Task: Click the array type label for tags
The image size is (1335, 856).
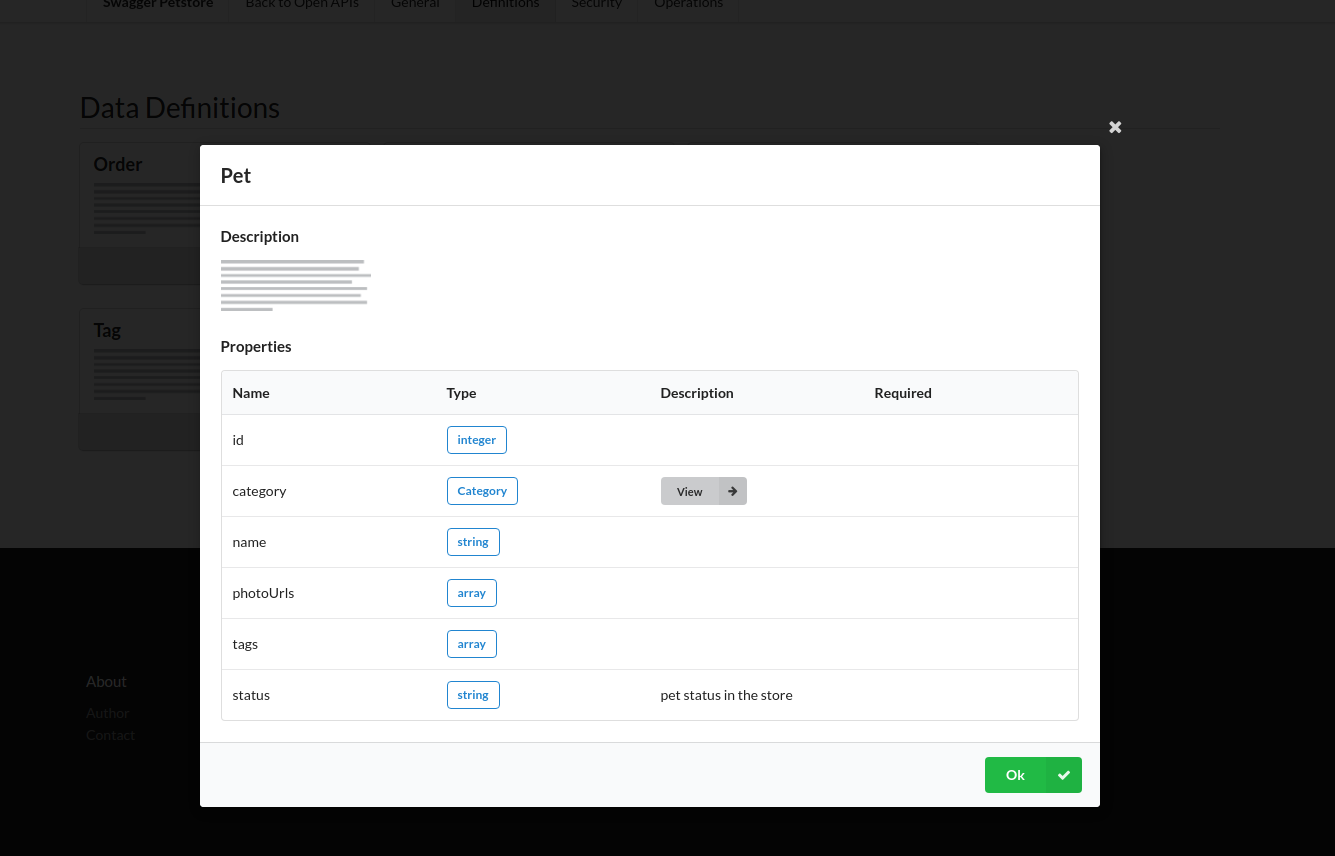Action: [x=472, y=644]
